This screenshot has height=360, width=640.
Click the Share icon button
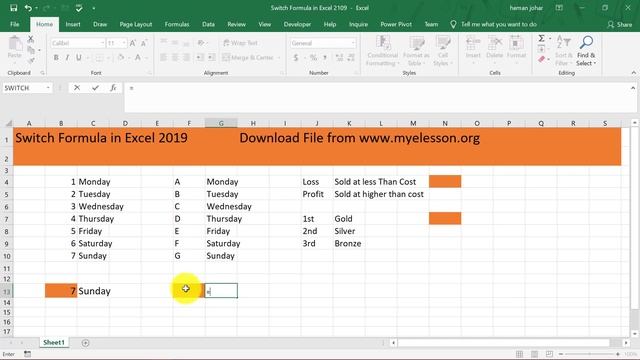click(620, 24)
